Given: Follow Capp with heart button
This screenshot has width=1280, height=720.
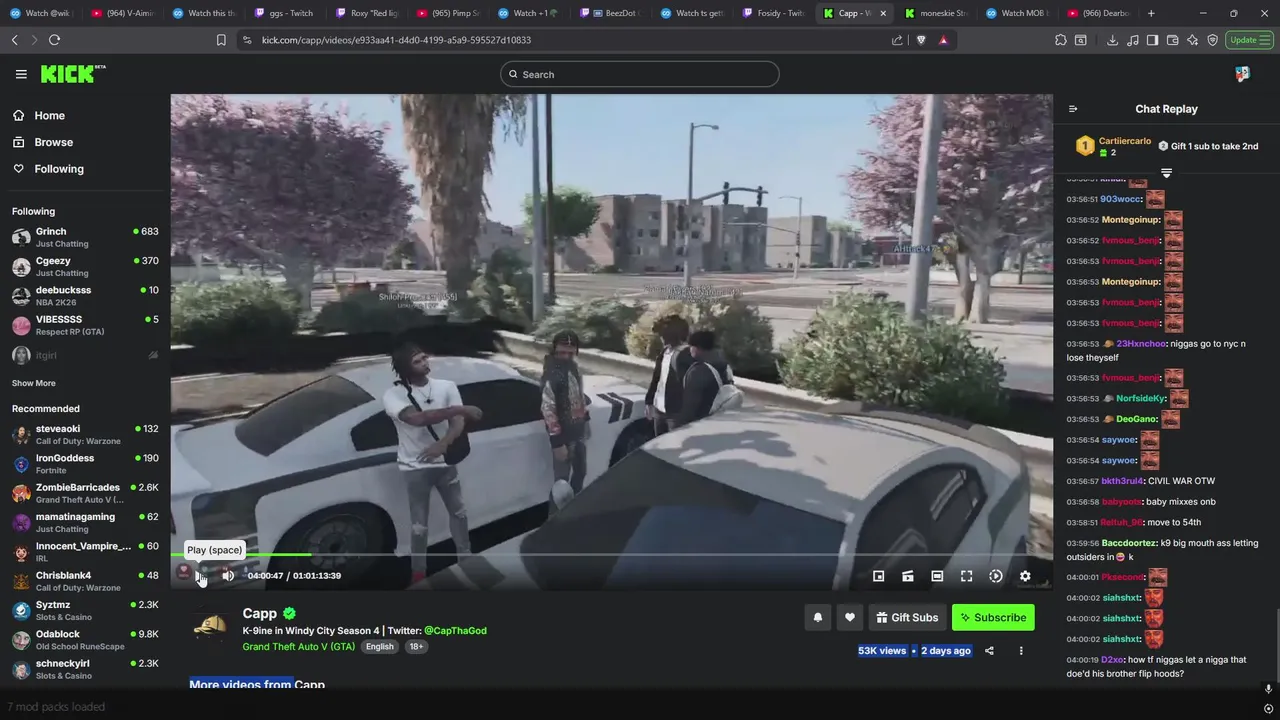Looking at the screenshot, I should 850,617.
